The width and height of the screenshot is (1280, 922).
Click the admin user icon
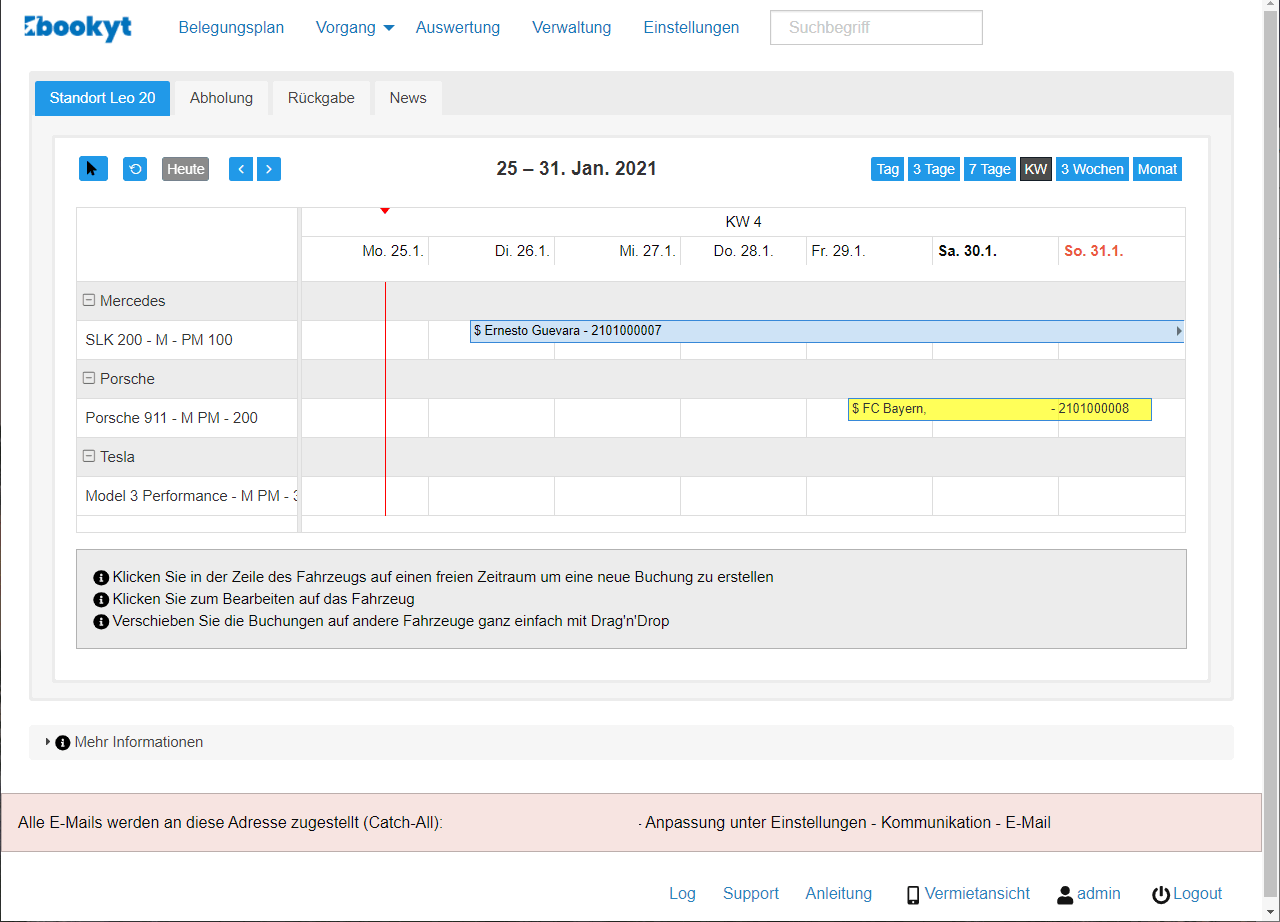coord(1063,893)
